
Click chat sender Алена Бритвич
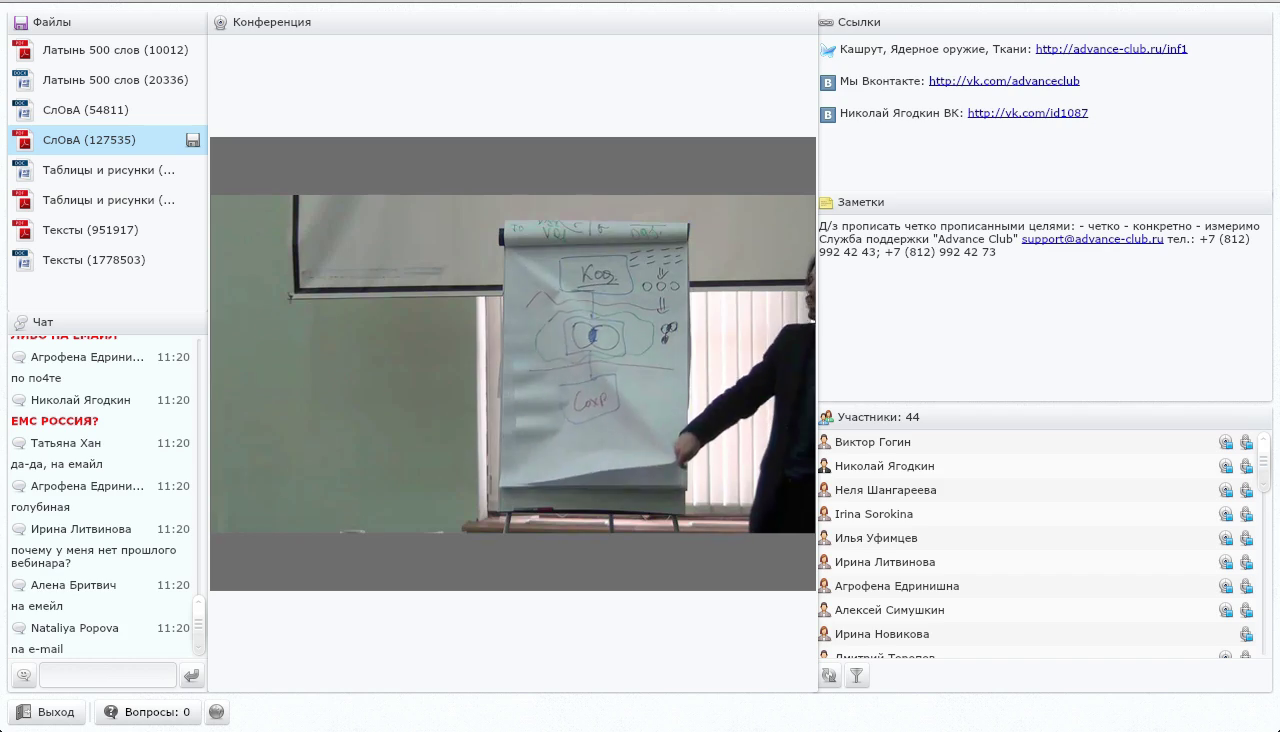[74, 585]
